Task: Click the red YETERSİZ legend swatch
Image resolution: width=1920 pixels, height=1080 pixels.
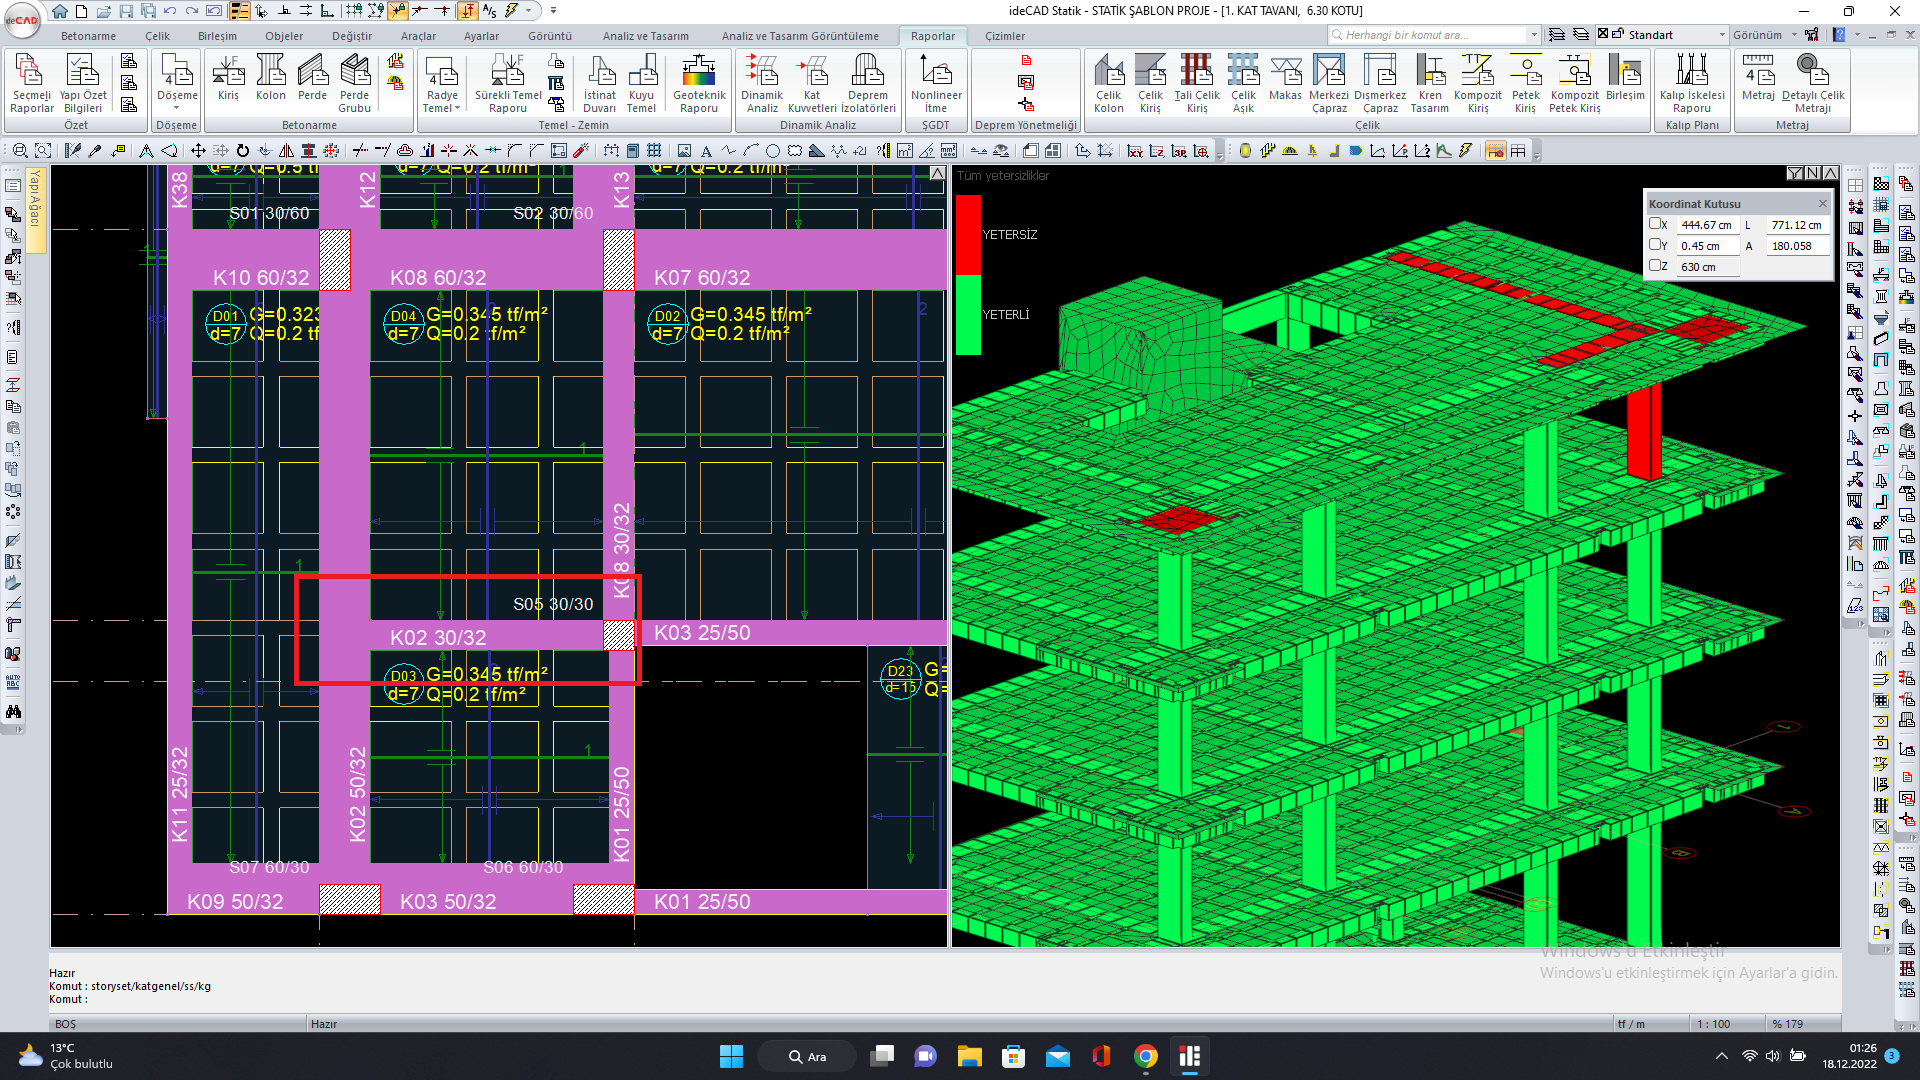Action: click(x=968, y=234)
